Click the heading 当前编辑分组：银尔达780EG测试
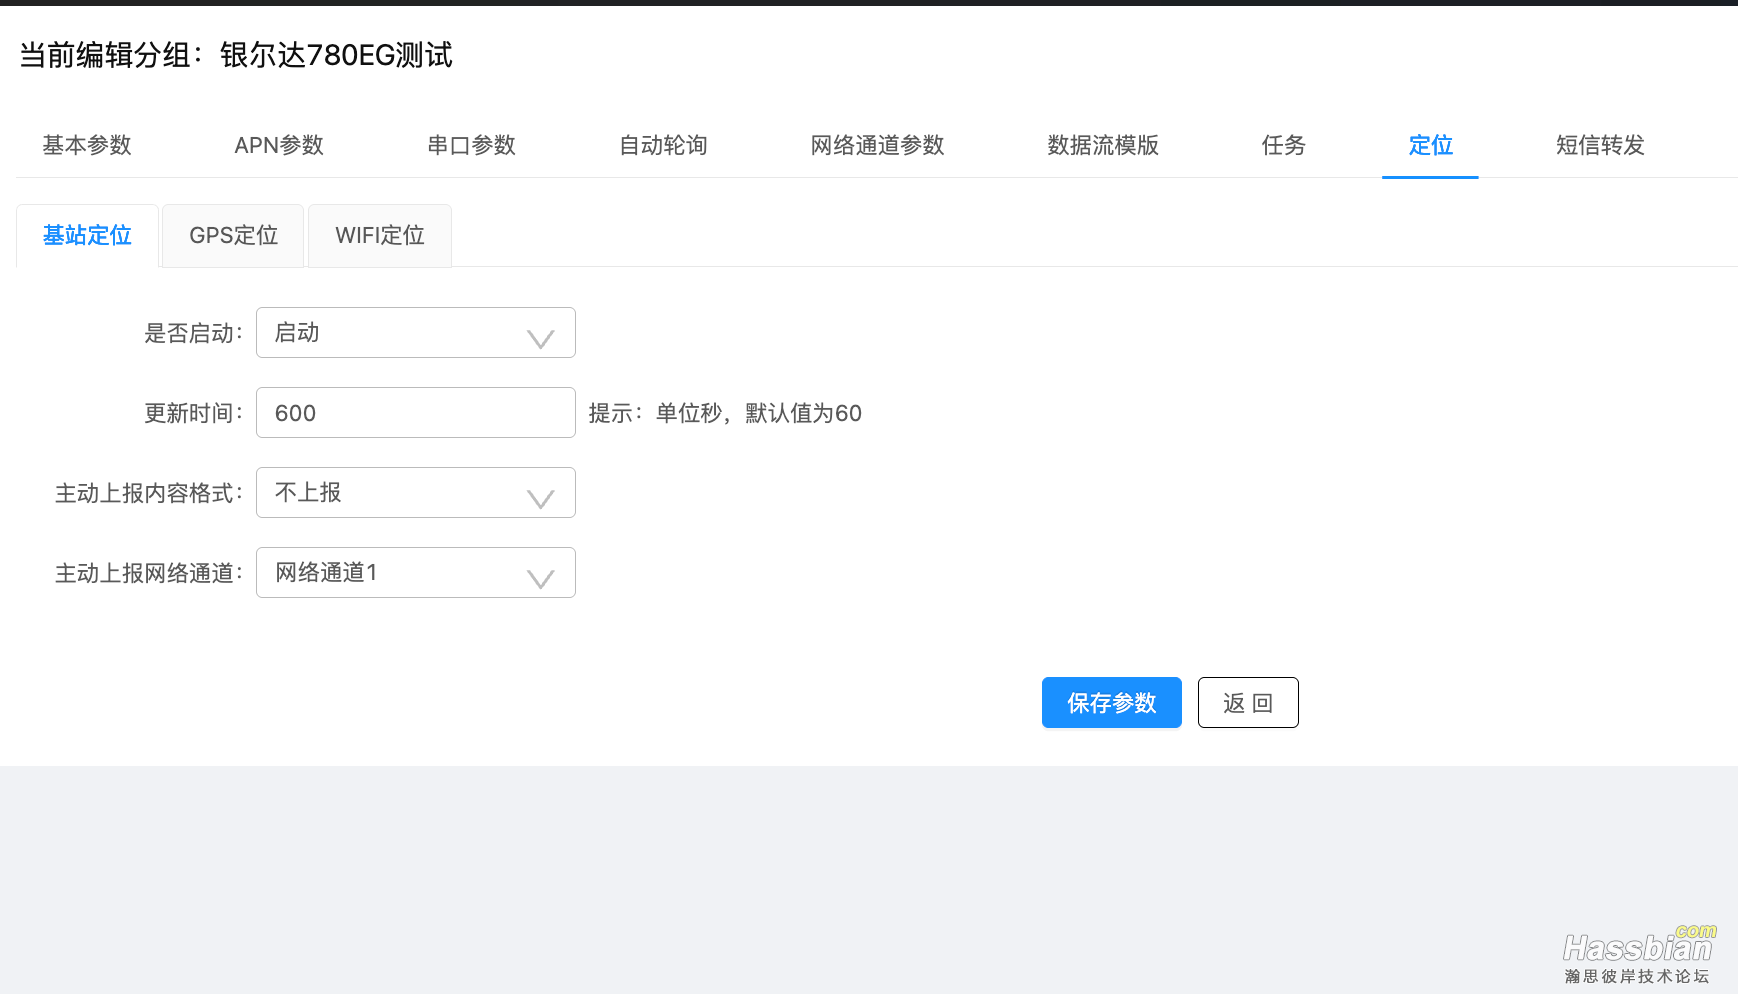1738x994 pixels. pyautogui.click(x=236, y=55)
